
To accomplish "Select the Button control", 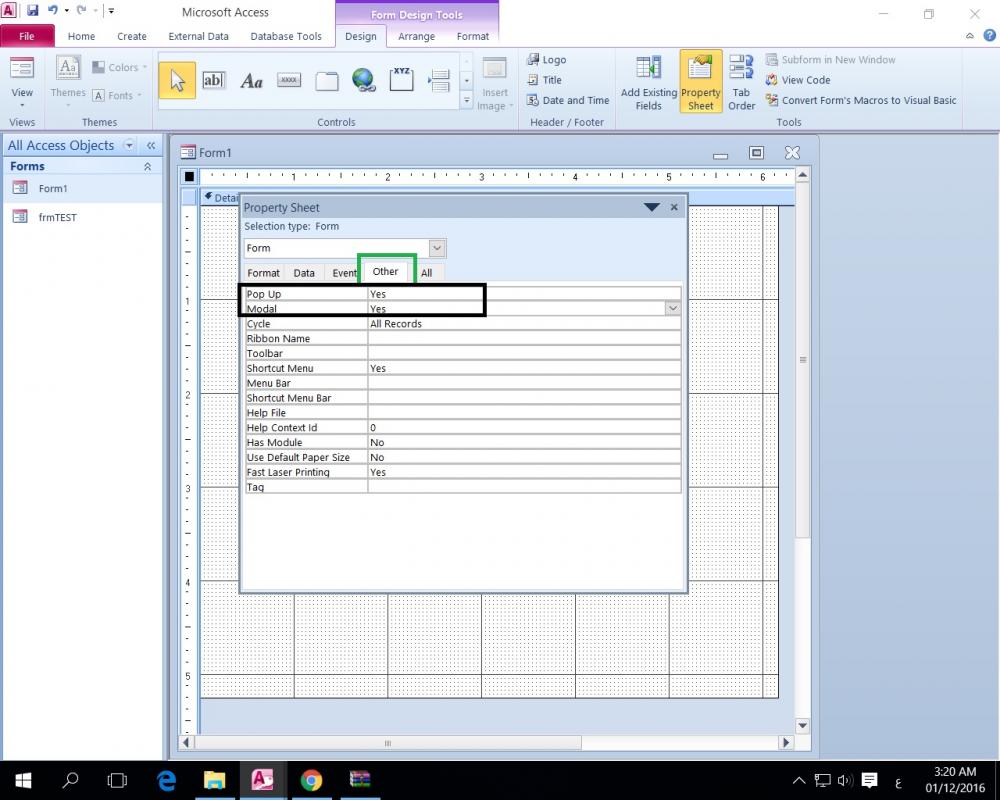I will (x=289, y=81).
